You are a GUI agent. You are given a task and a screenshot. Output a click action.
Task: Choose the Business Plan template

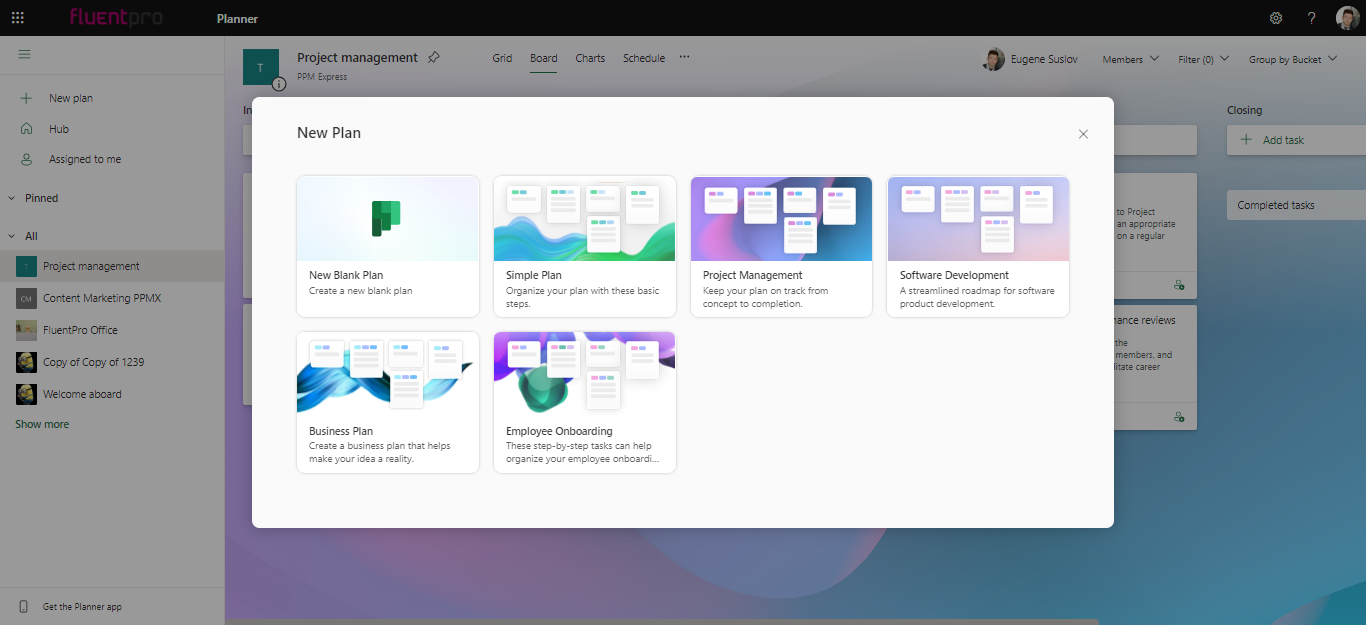point(388,402)
